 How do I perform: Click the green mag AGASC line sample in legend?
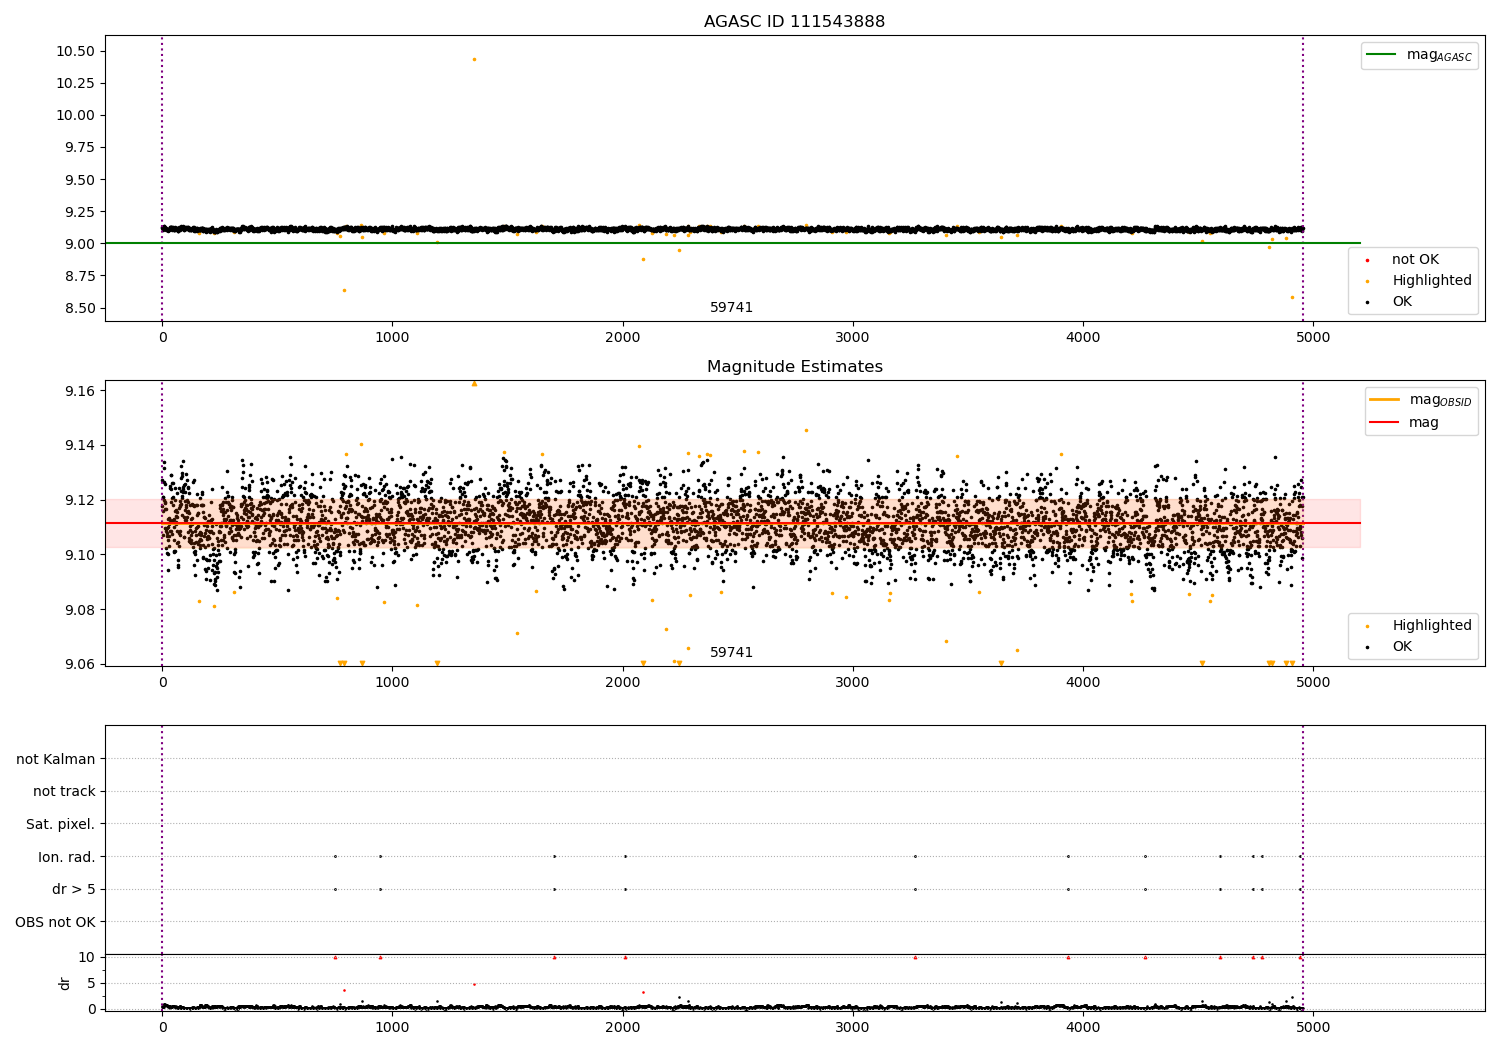point(1382,55)
